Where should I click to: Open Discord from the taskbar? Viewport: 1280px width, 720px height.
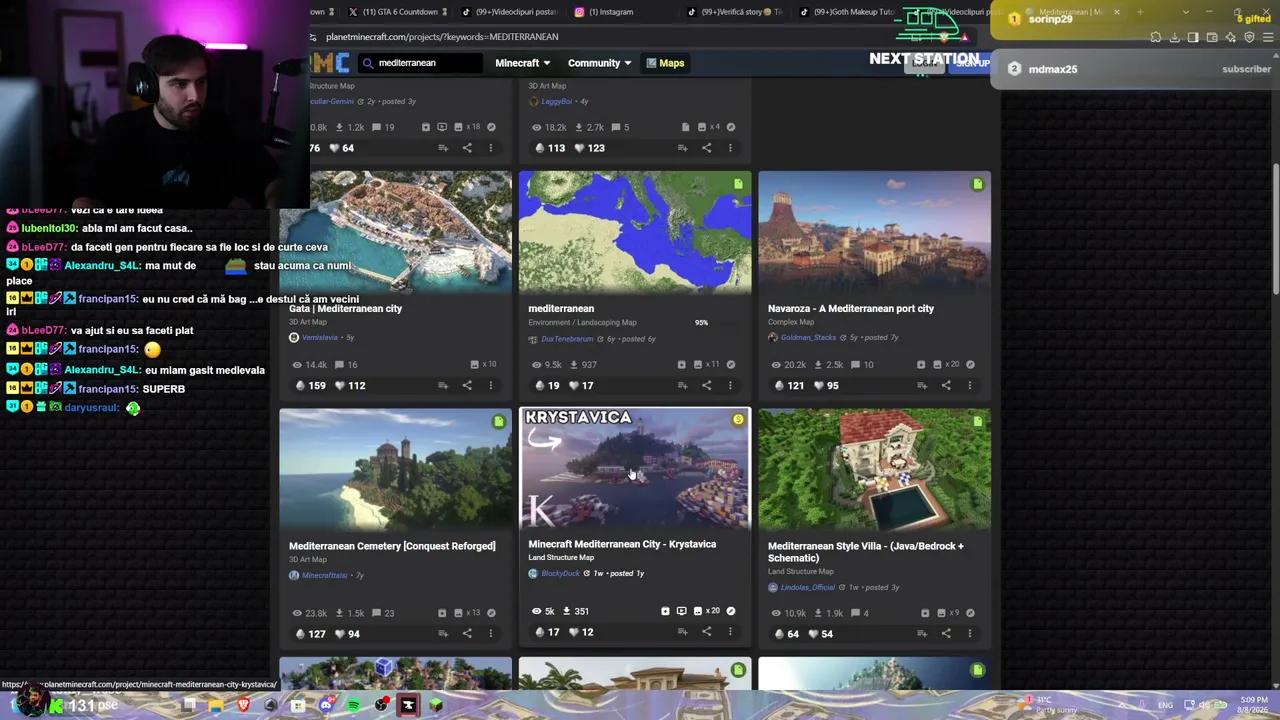click(326, 705)
